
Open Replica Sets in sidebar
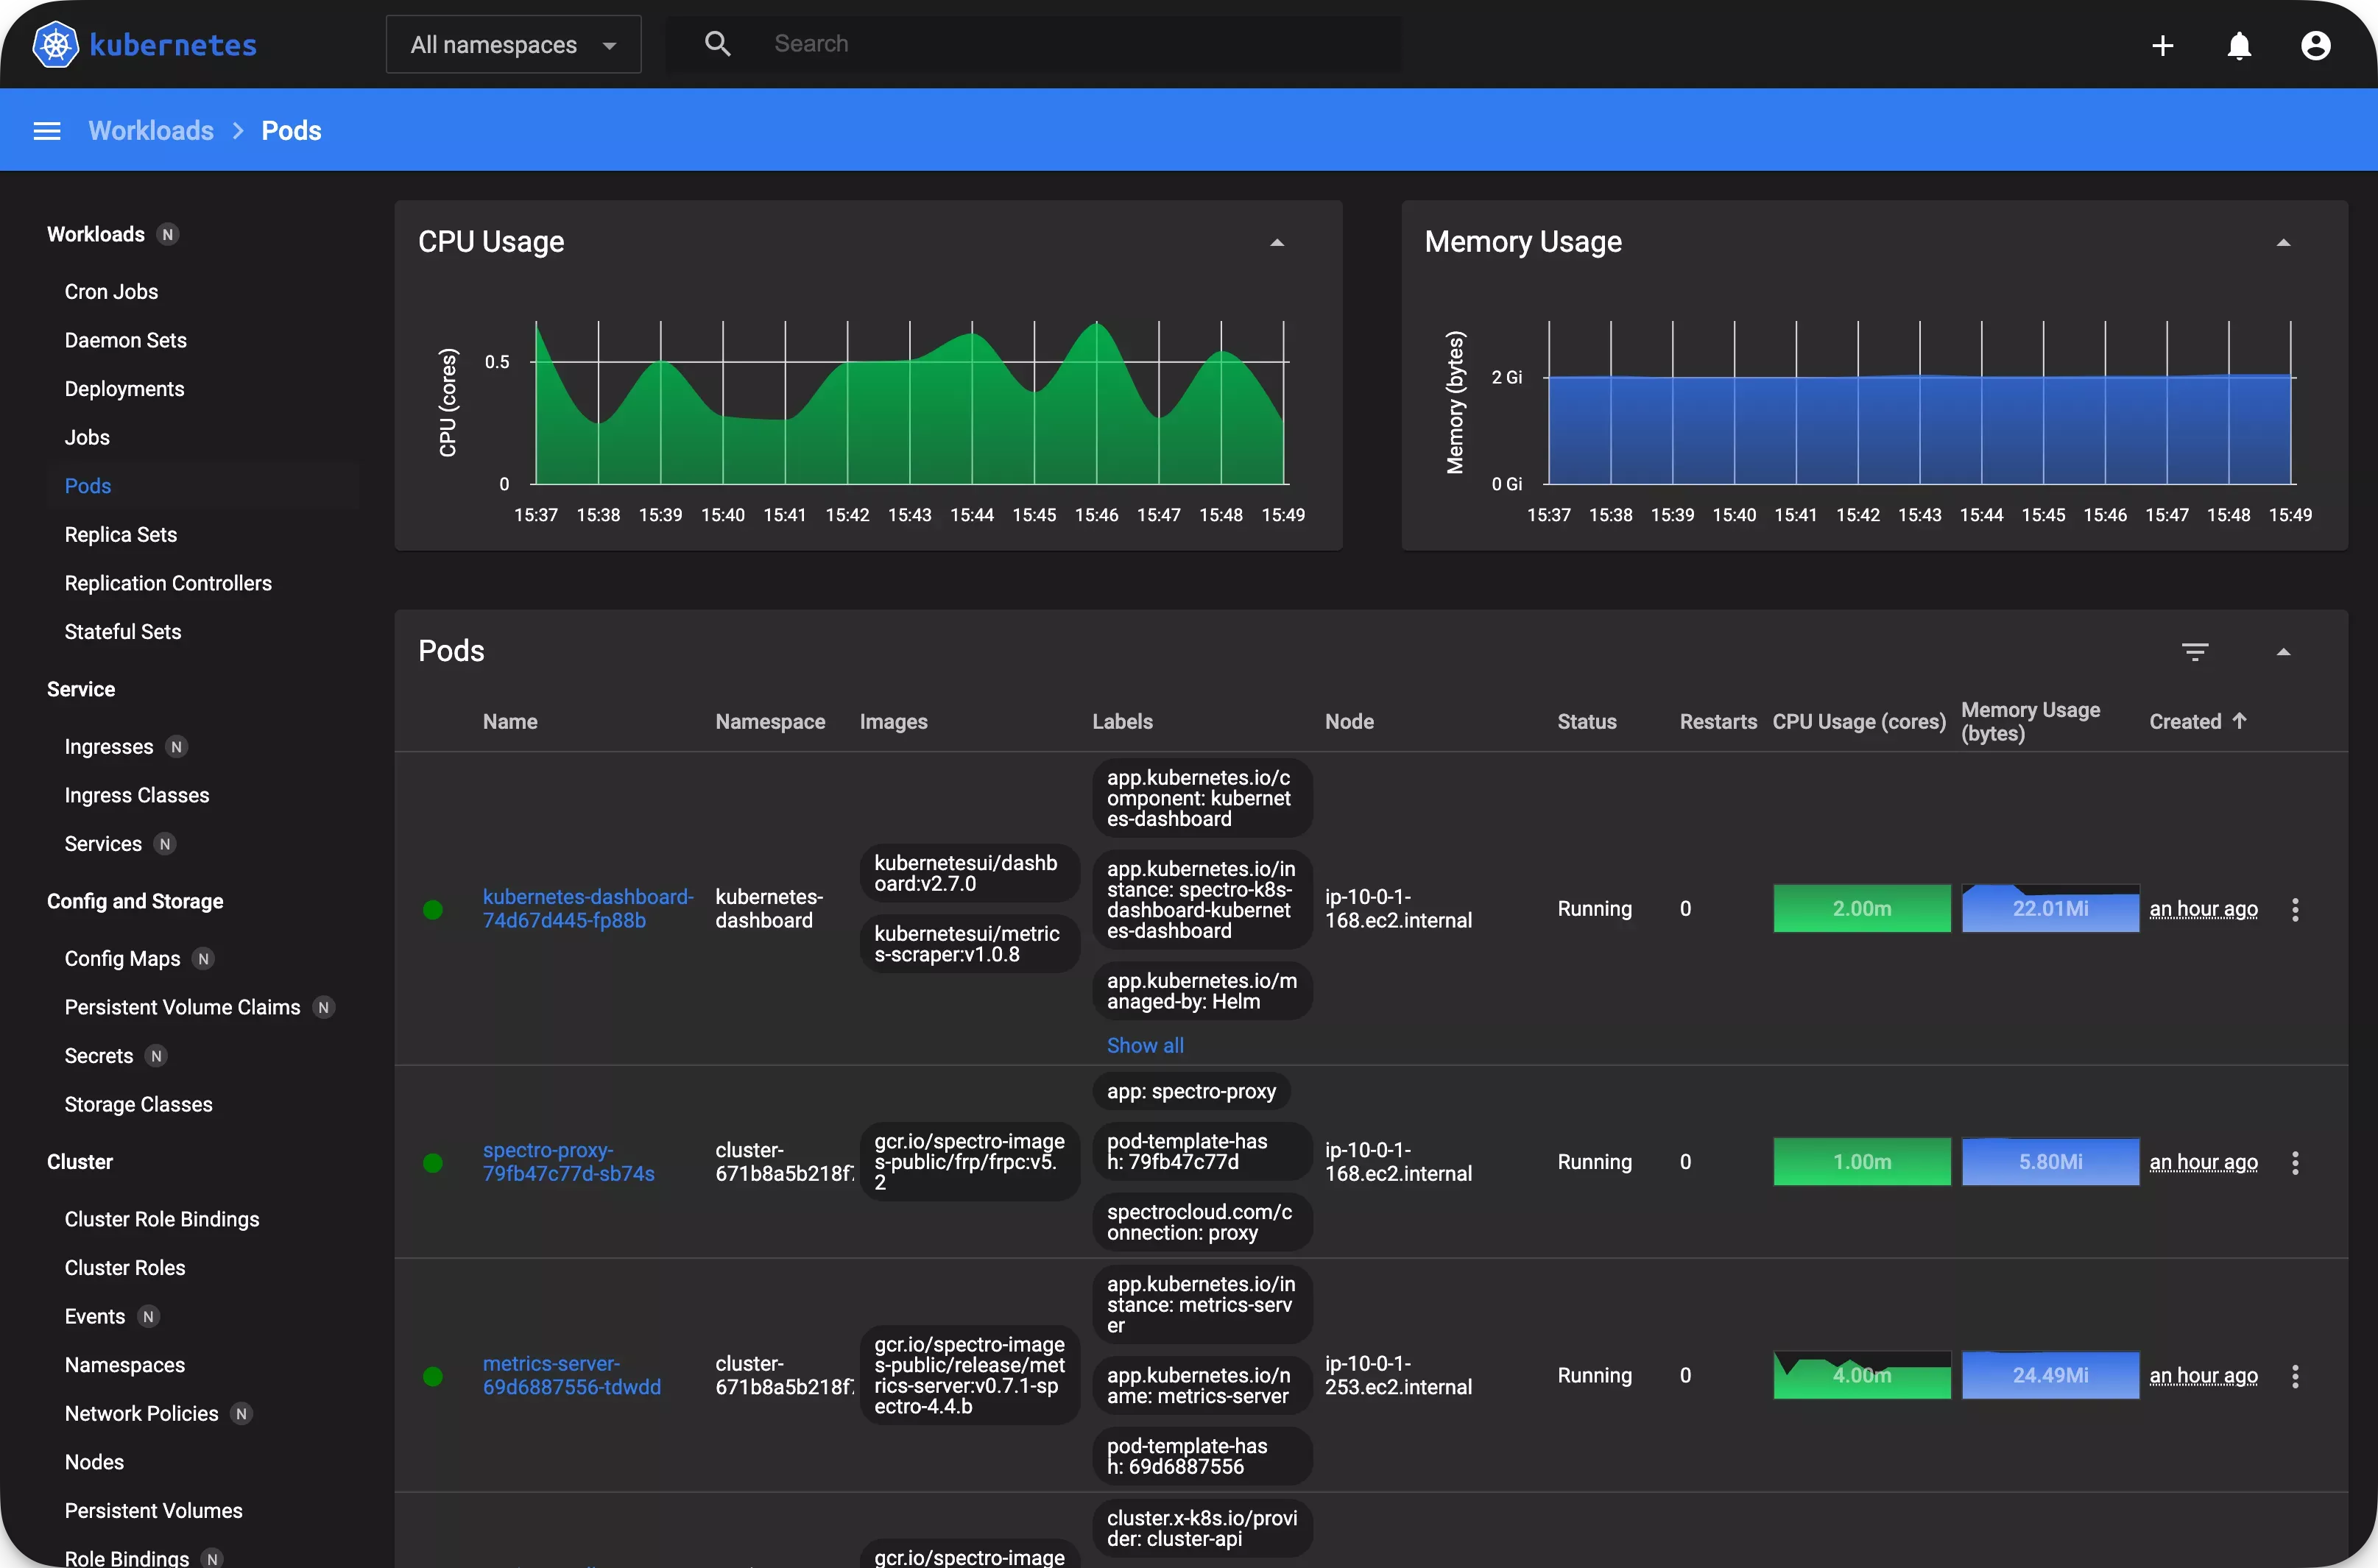120,535
